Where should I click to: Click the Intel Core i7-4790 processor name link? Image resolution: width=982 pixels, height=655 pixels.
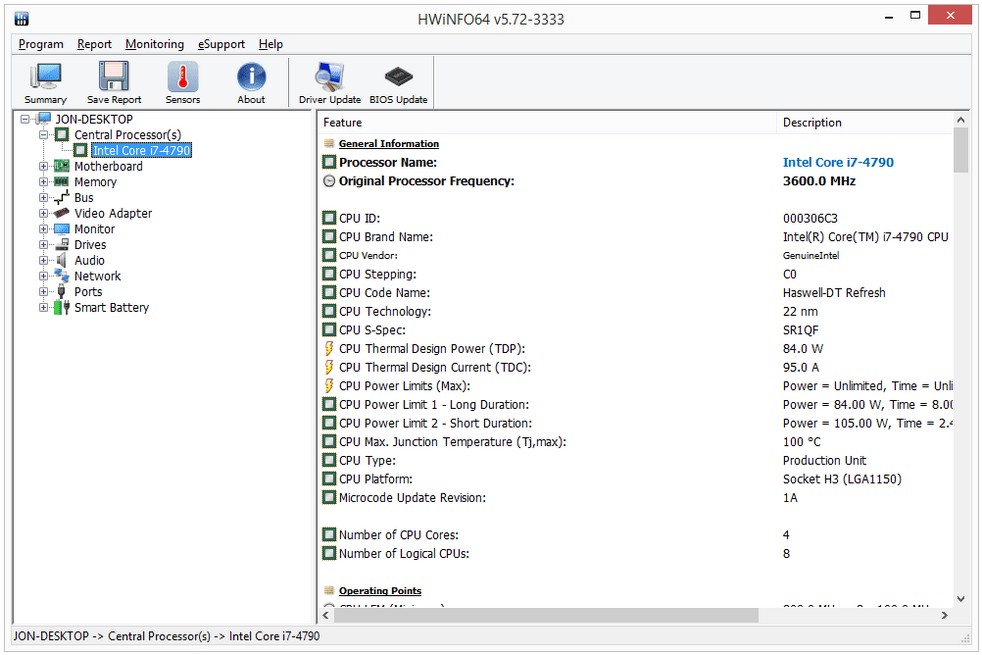point(838,162)
